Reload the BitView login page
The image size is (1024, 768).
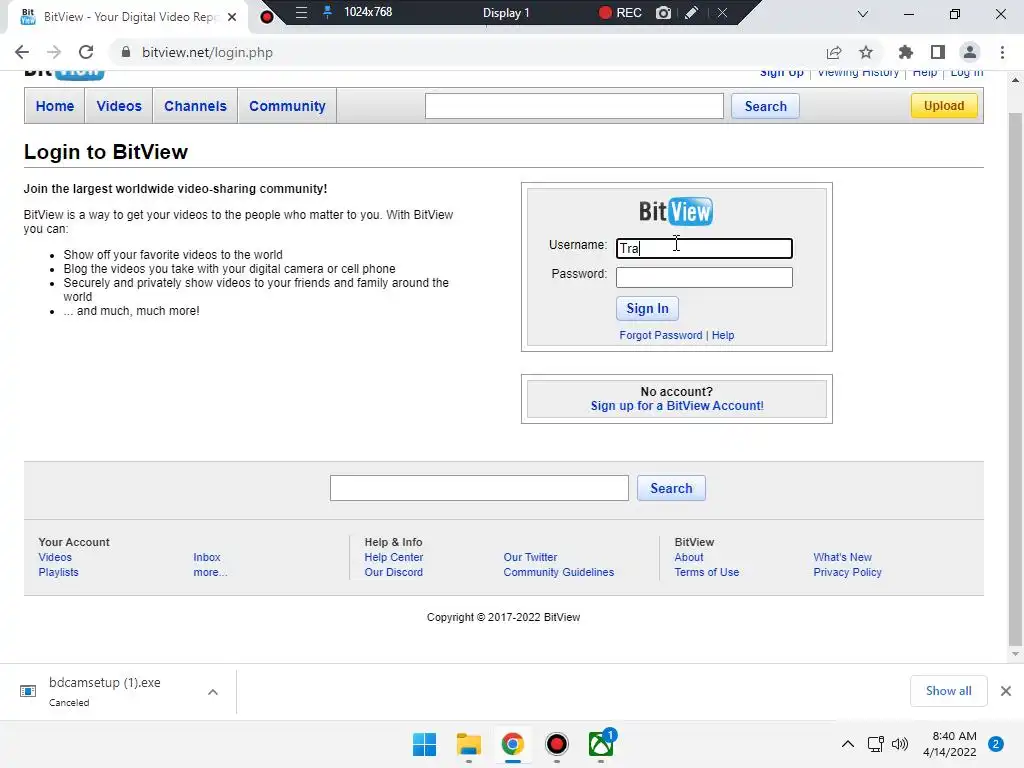tap(86, 52)
